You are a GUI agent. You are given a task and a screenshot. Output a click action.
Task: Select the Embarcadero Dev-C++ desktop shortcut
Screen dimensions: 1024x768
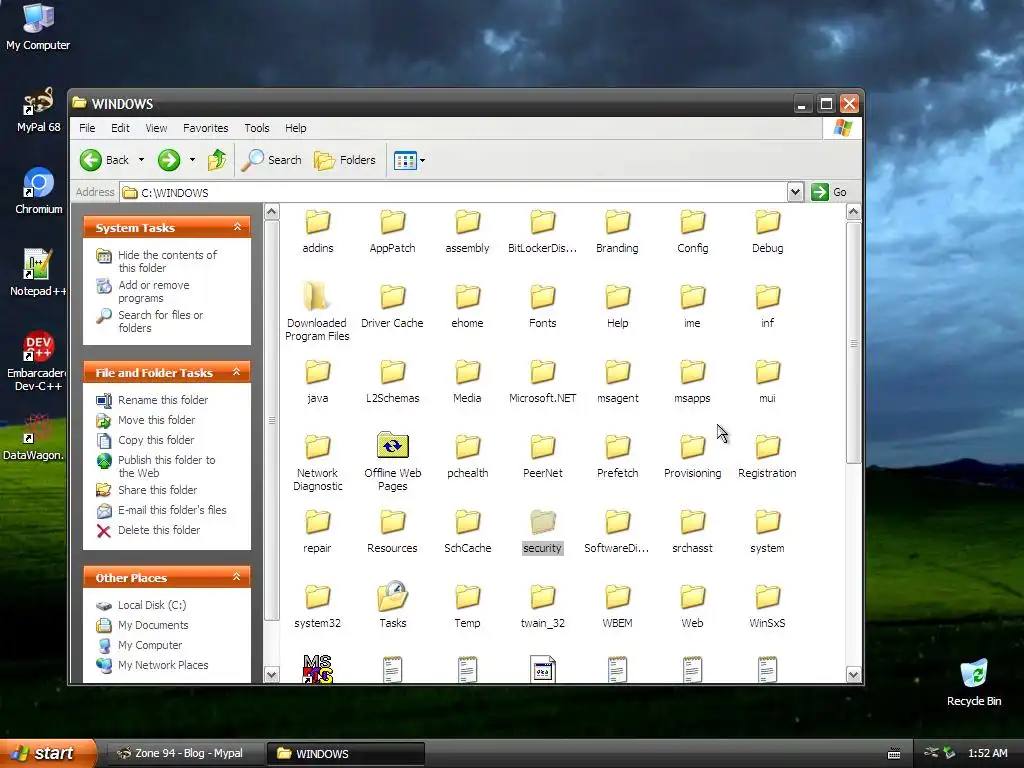point(37,360)
